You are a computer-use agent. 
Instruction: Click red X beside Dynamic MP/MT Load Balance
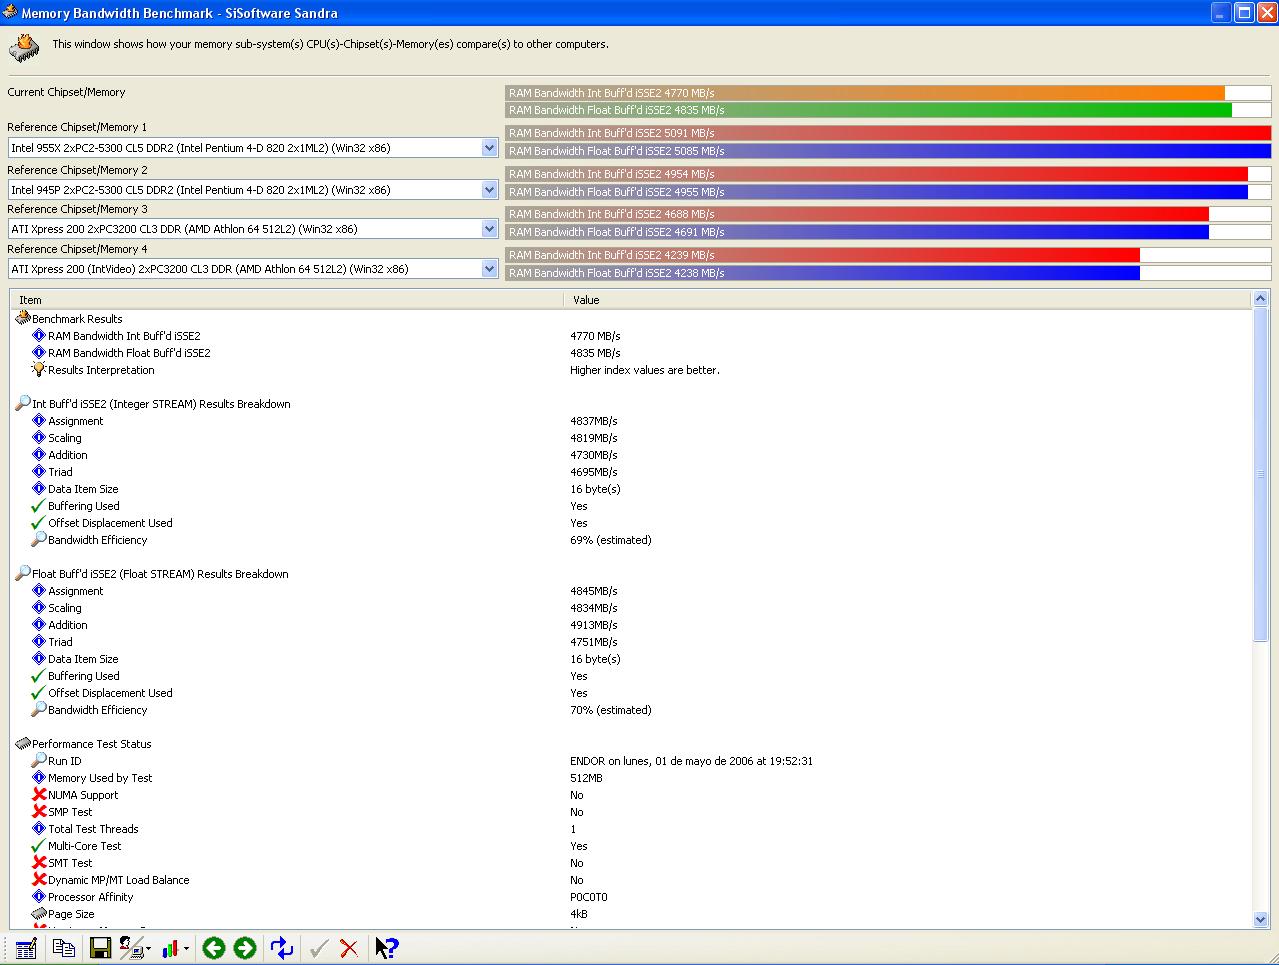(x=39, y=880)
